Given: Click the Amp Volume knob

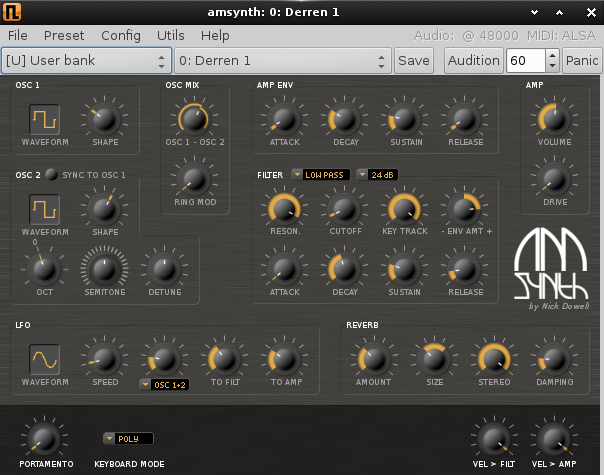Looking at the screenshot, I should point(554,119).
